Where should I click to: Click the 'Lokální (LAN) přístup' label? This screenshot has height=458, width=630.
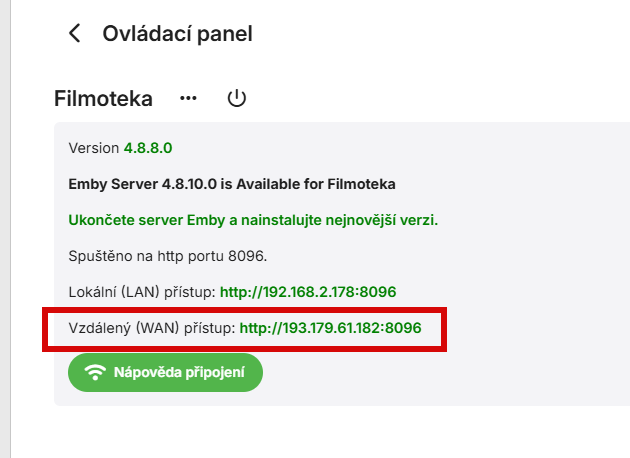[141, 292]
